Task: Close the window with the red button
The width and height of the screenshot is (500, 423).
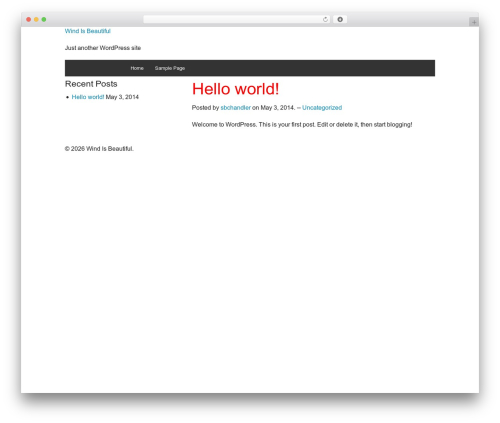Action: [29, 20]
